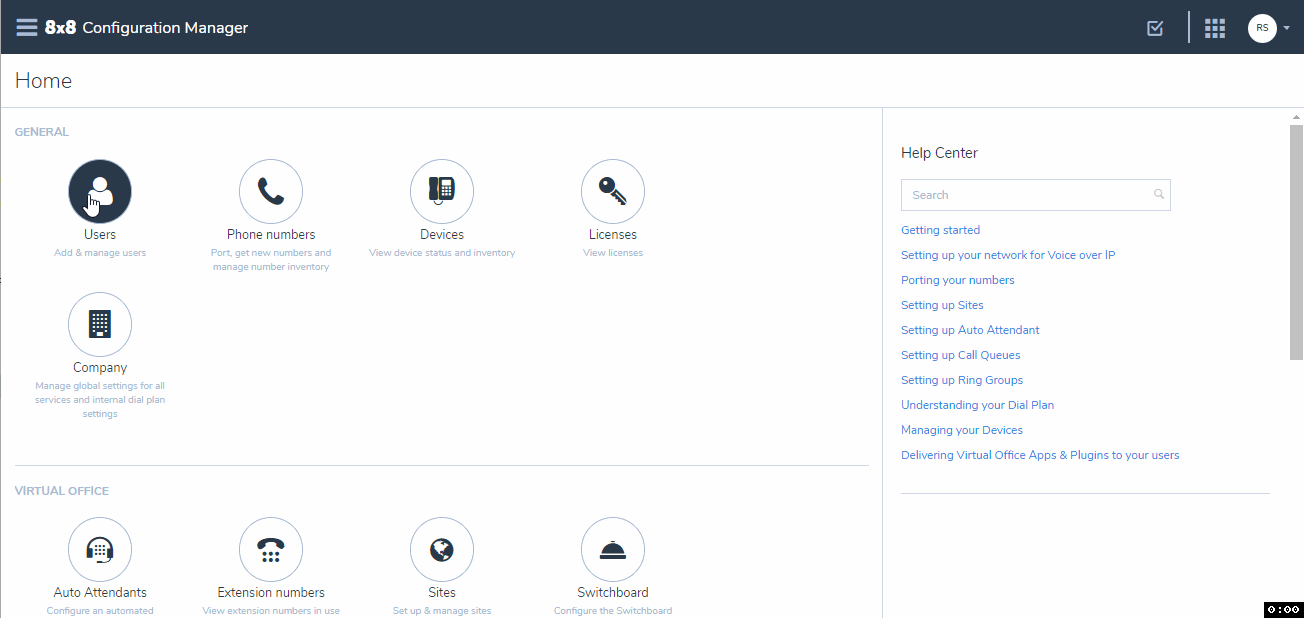Click the scrollbar up arrow
Screen dimensions: 1304x618
1296,116
